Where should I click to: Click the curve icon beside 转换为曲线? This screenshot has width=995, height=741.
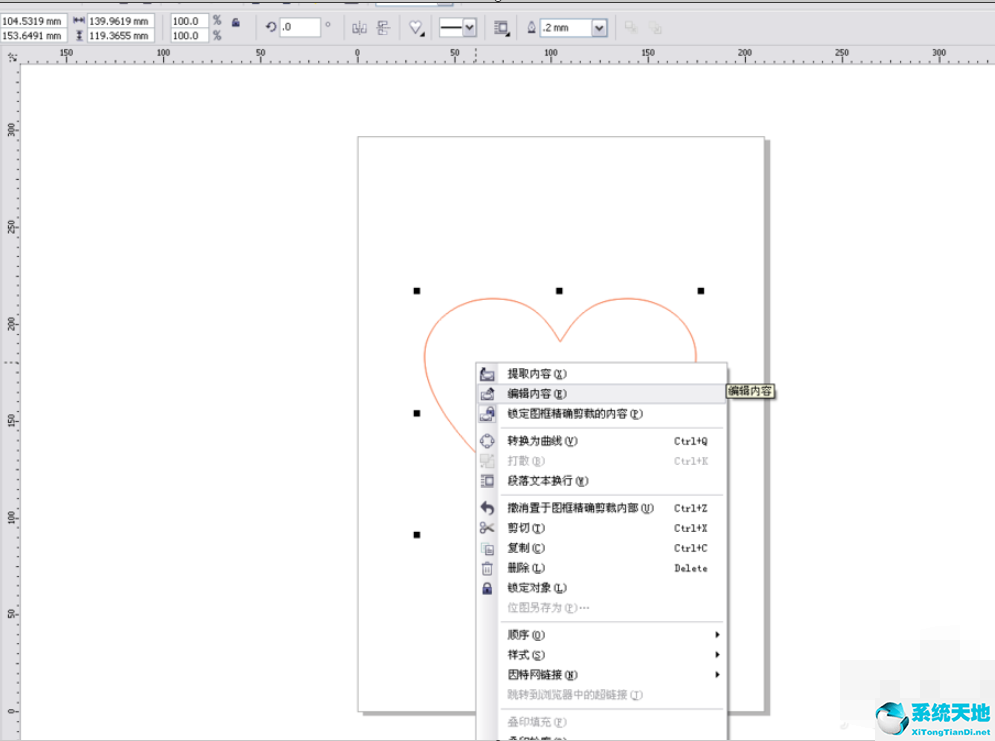tap(486, 440)
